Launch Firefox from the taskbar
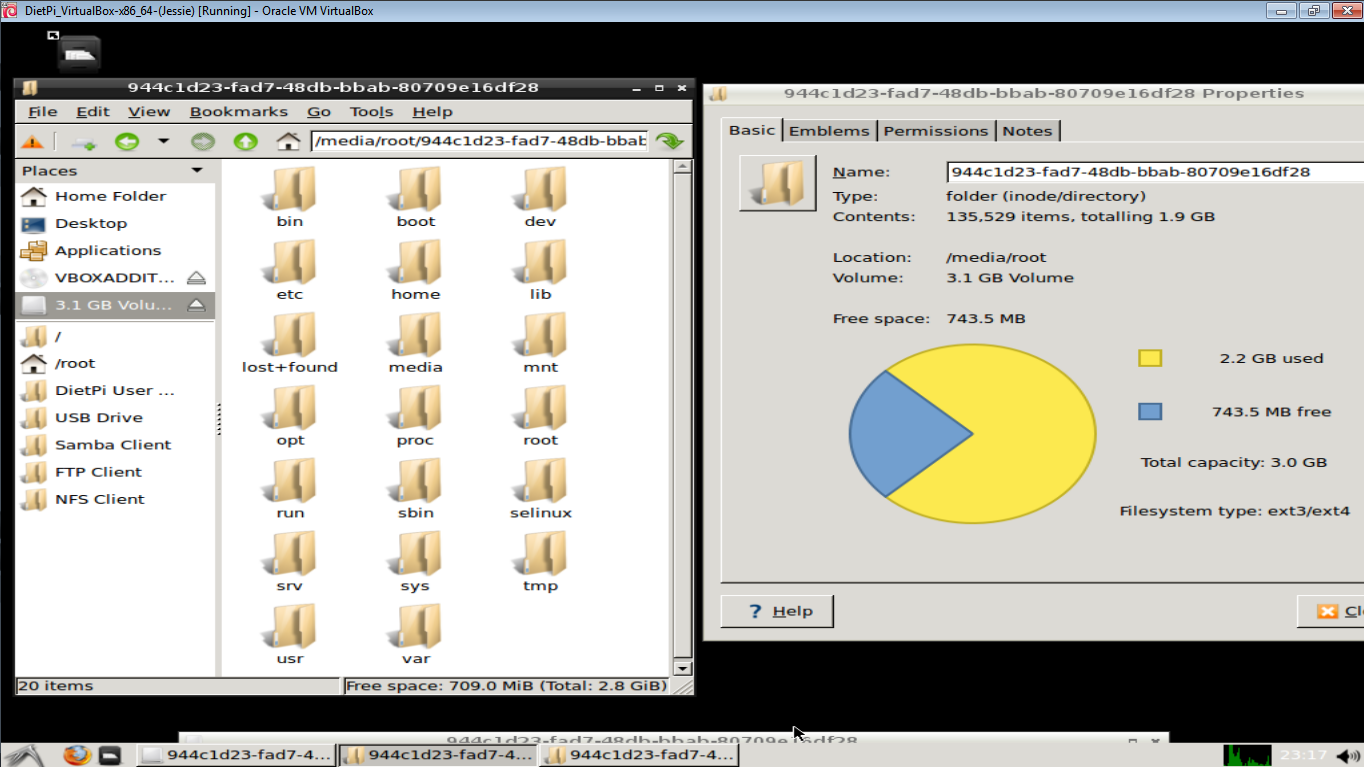 (77, 755)
